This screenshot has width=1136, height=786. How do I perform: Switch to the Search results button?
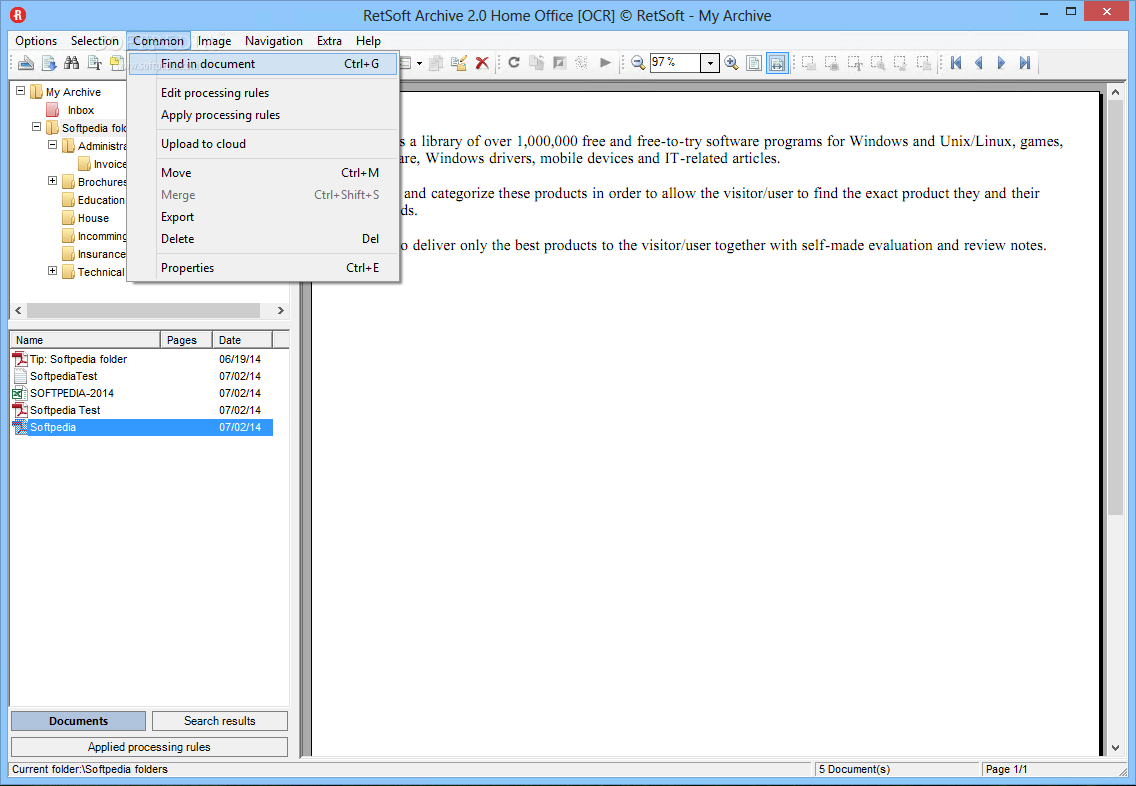coord(220,721)
